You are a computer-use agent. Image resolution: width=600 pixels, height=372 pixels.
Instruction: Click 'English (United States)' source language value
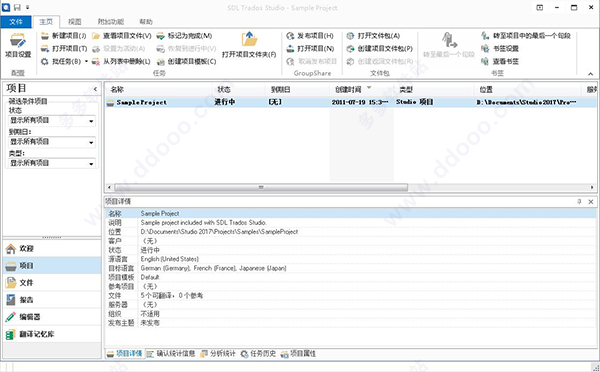pyautogui.click(x=170, y=259)
